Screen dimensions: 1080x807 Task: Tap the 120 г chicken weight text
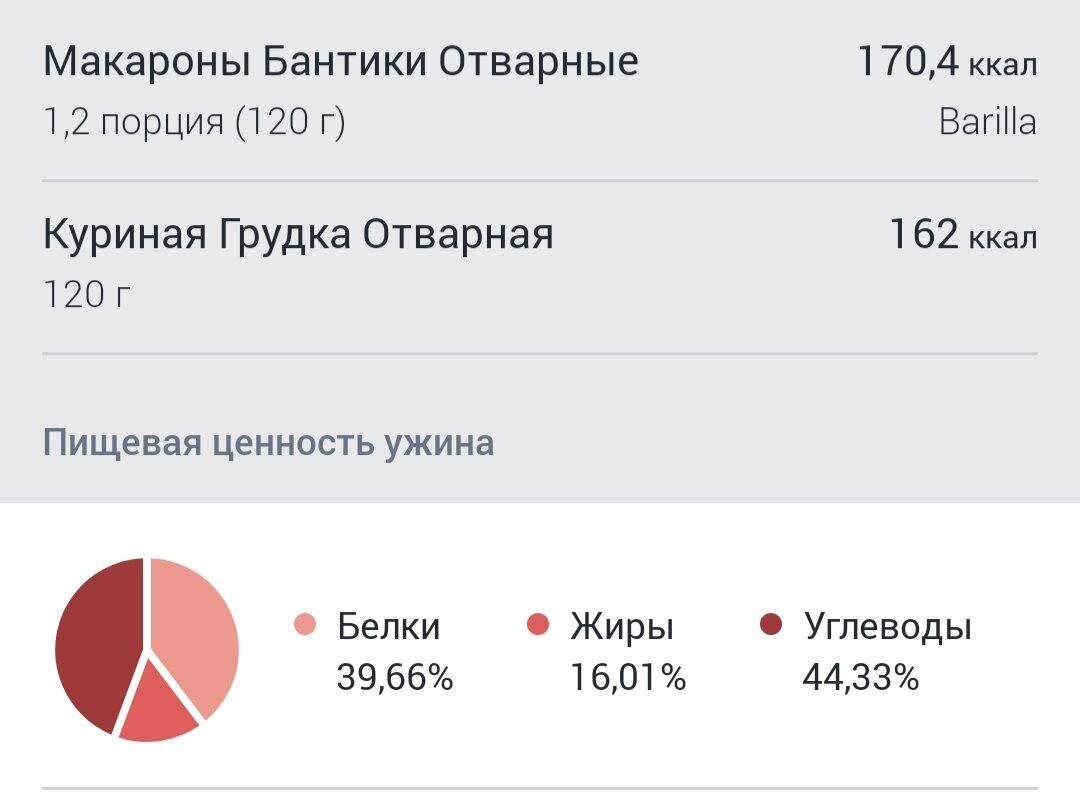pyautogui.click(x=87, y=295)
